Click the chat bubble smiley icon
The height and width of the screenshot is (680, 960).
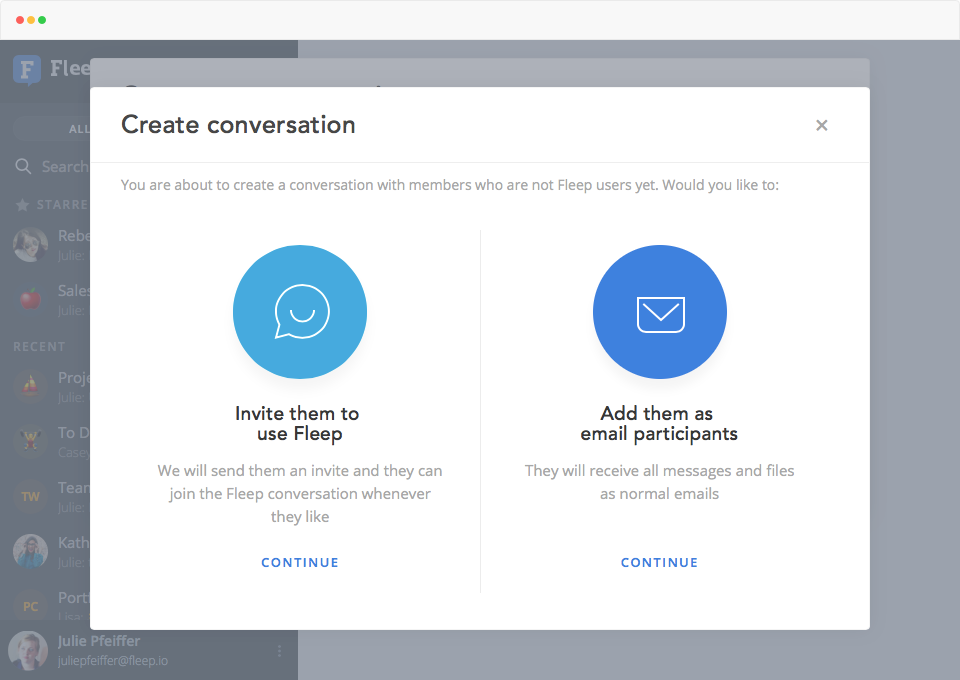[x=300, y=312]
